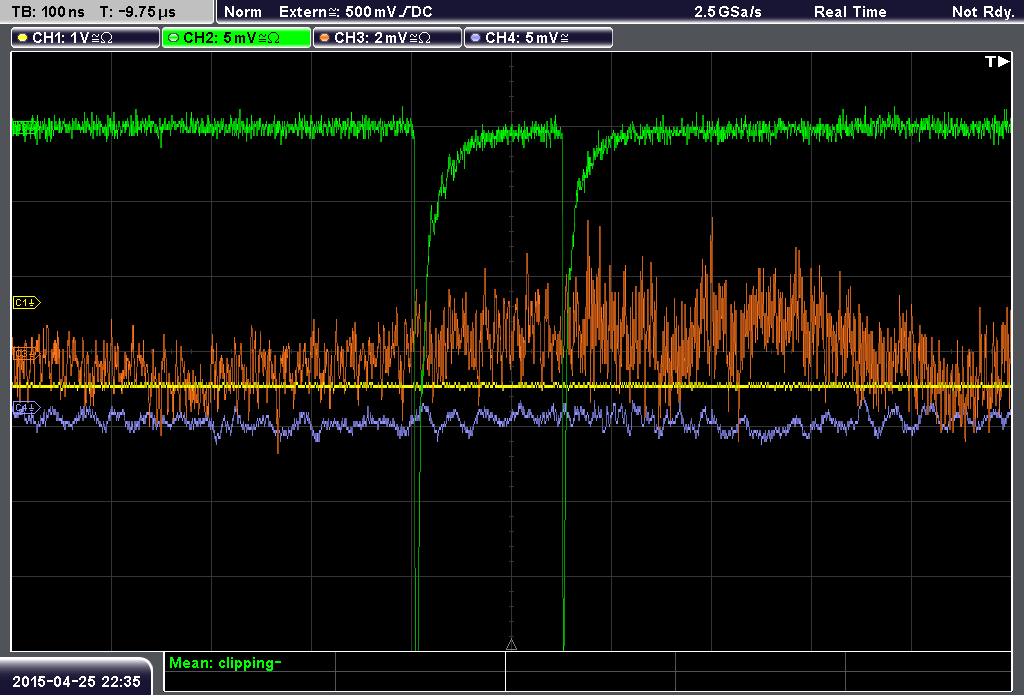The image size is (1024, 695).
Task: Click the 2.5 GSa/s sample rate readout
Action: (728, 12)
